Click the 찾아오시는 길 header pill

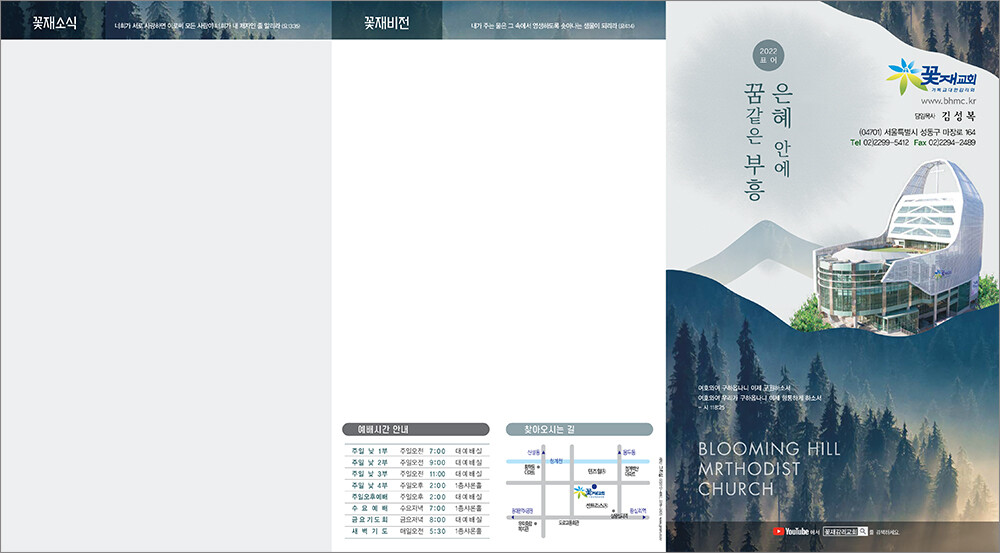click(579, 428)
